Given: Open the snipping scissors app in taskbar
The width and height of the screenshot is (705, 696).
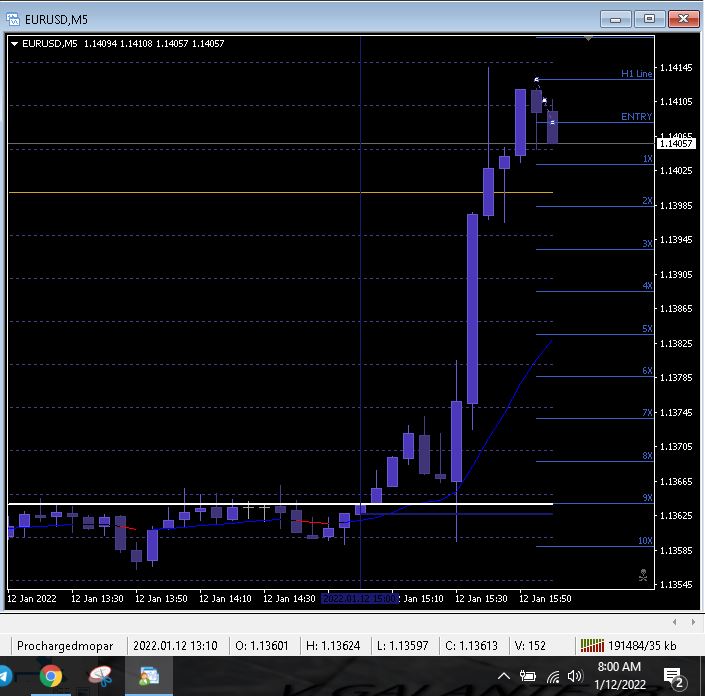Looking at the screenshot, I should coord(100,676).
